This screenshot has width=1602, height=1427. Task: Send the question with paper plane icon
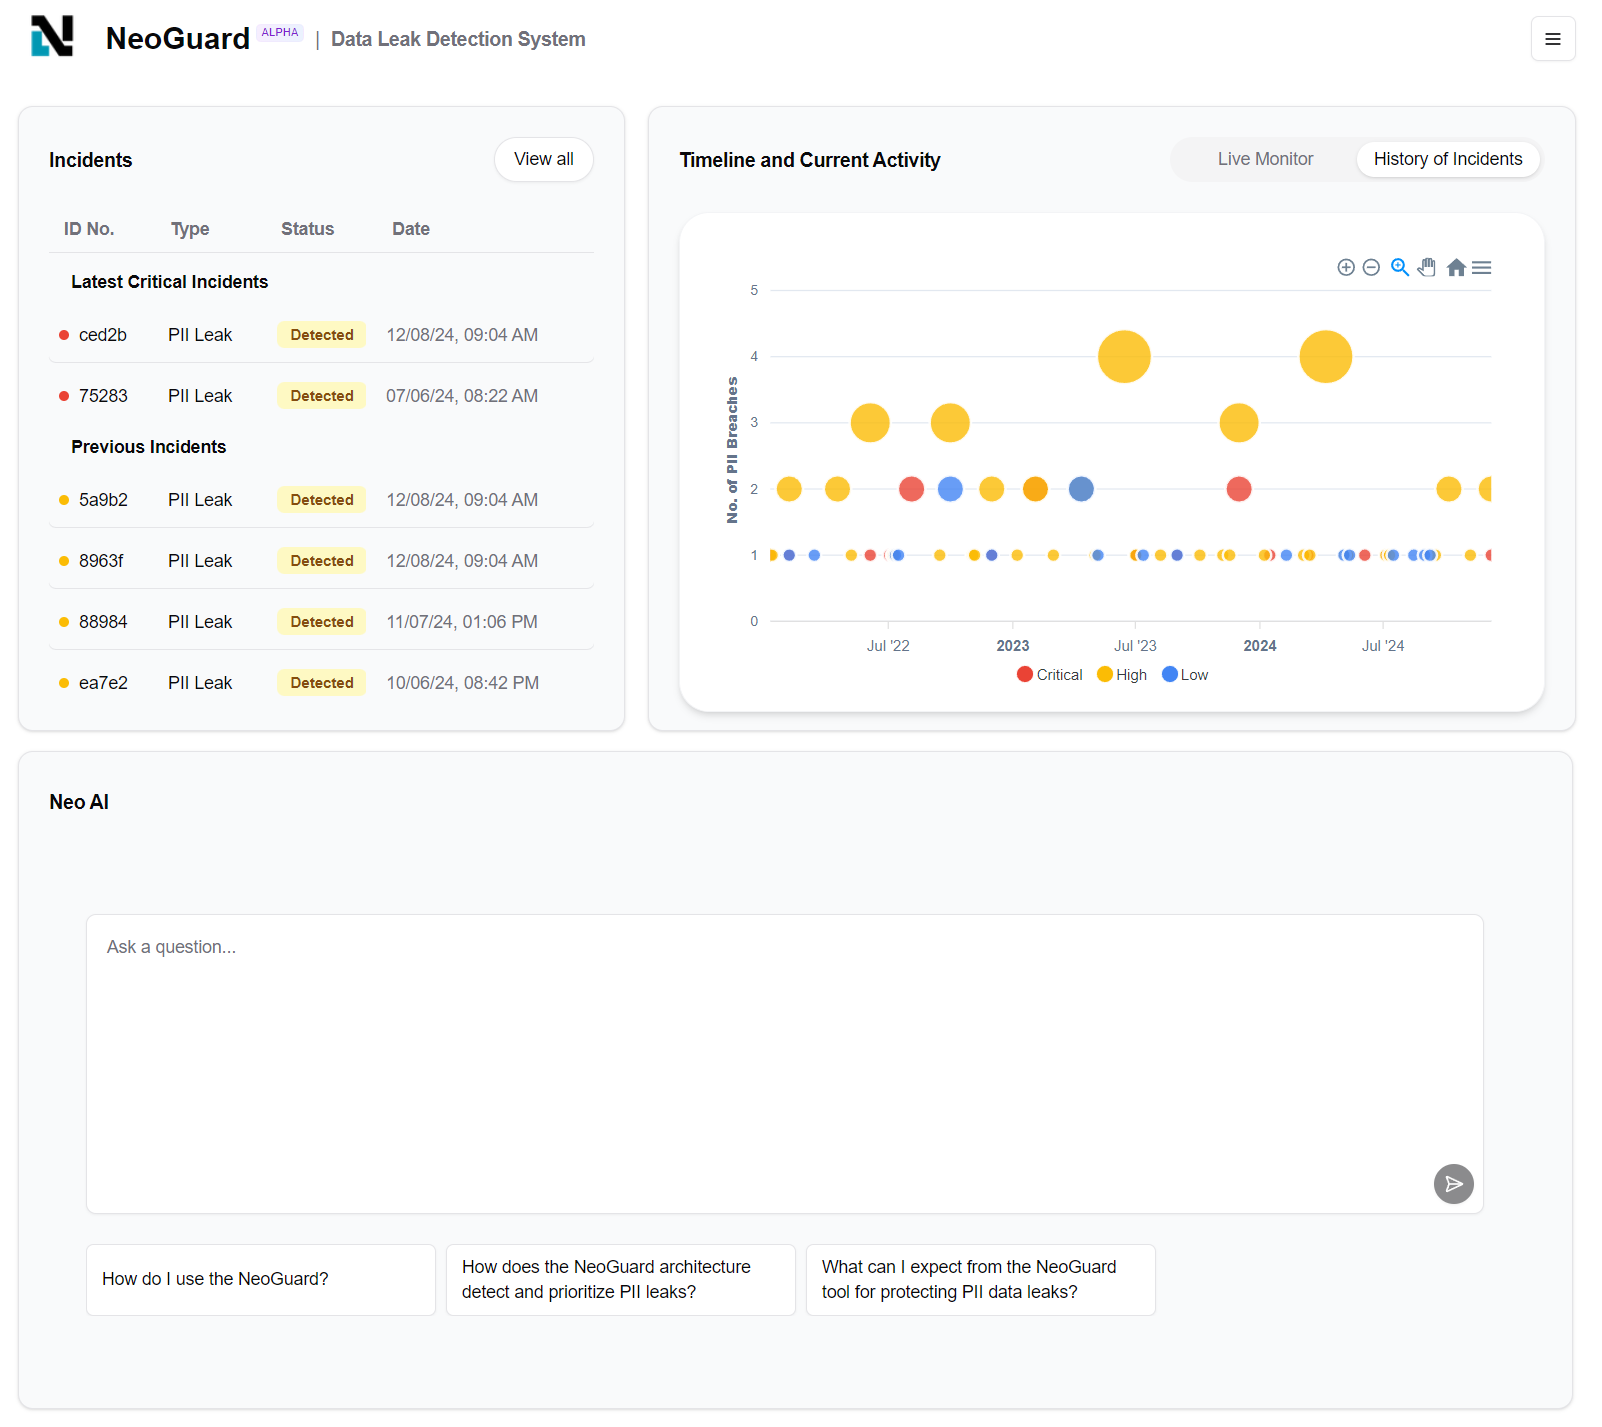[1454, 1184]
